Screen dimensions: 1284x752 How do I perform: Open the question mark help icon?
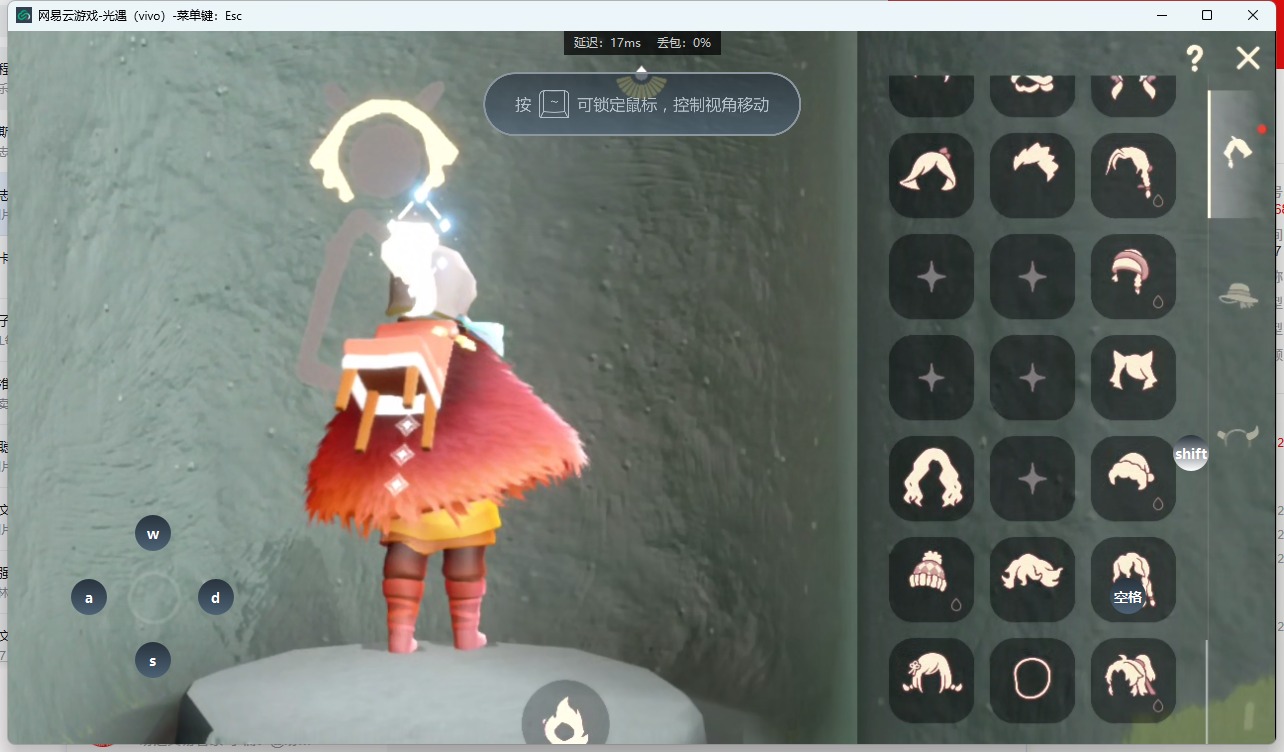(x=1195, y=58)
